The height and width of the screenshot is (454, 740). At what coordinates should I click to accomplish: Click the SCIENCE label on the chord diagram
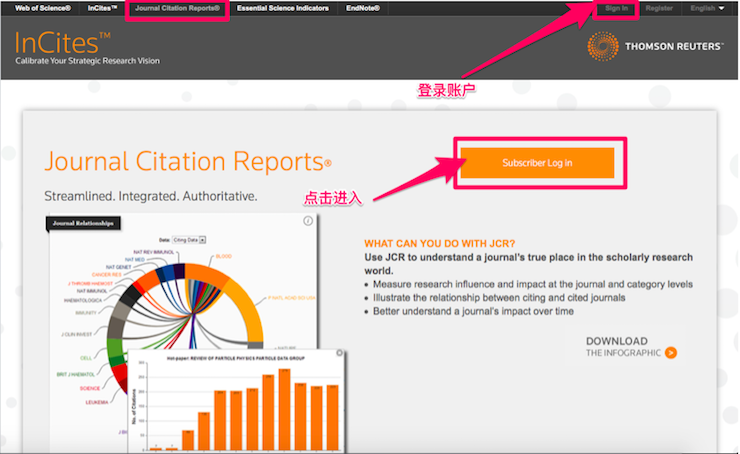[x=90, y=388]
